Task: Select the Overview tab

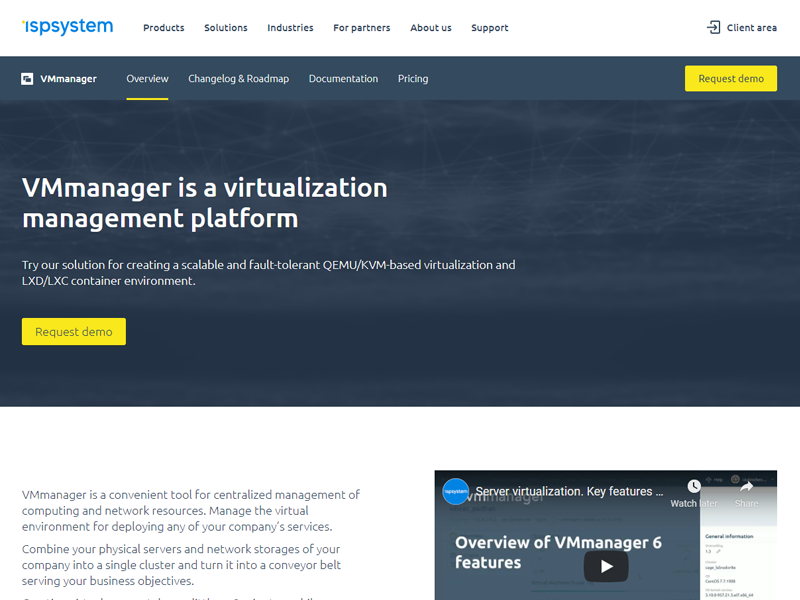Action: pos(147,79)
